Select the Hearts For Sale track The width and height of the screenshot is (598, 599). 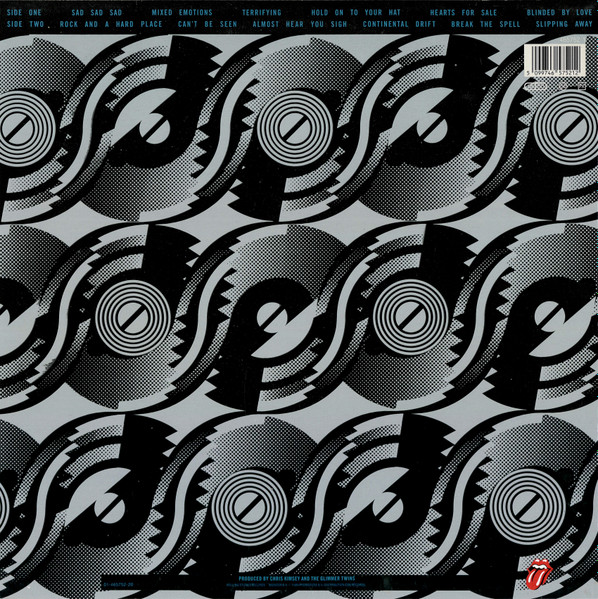click(463, 13)
